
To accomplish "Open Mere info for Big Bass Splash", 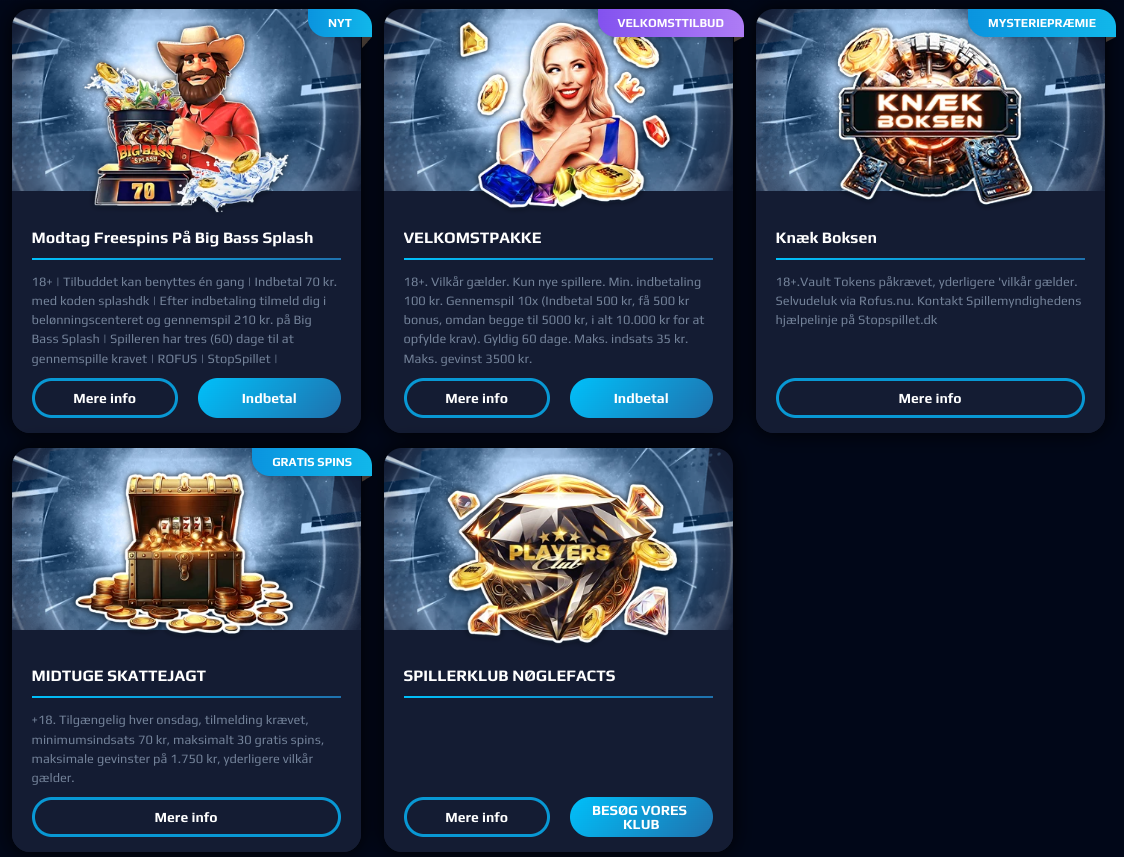I will (105, 398).
